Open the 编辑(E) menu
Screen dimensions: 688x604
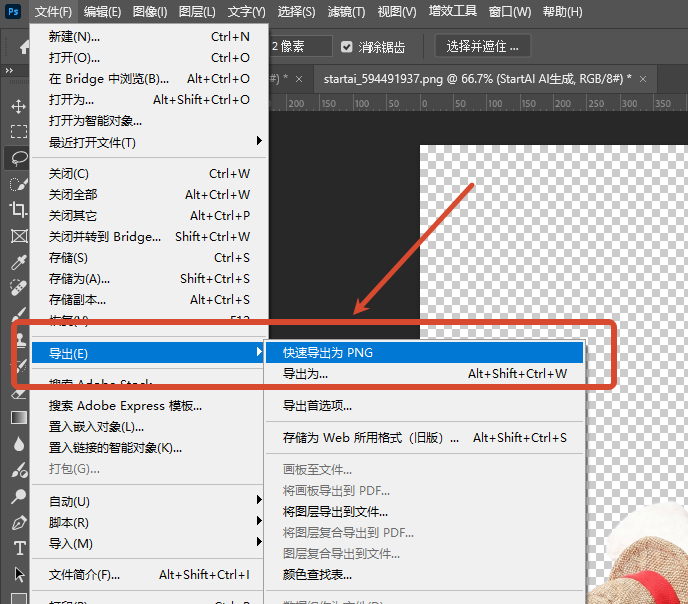pyautogui.click(x=102, y=12)
